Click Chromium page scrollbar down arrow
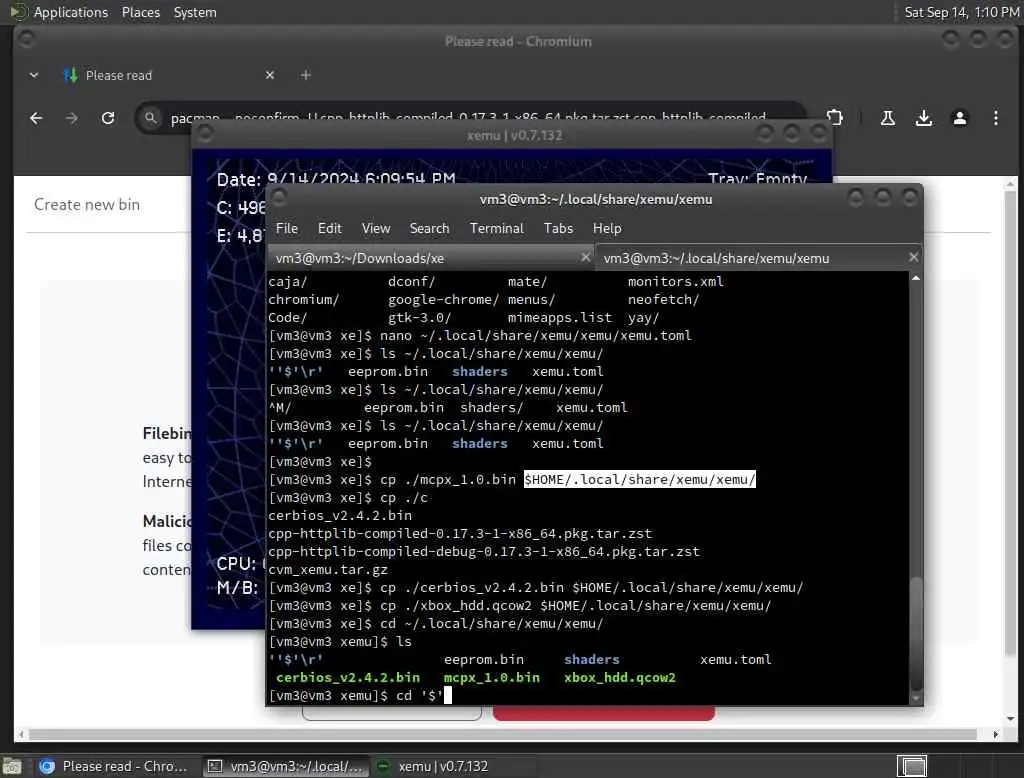 tap(1010, 719)
